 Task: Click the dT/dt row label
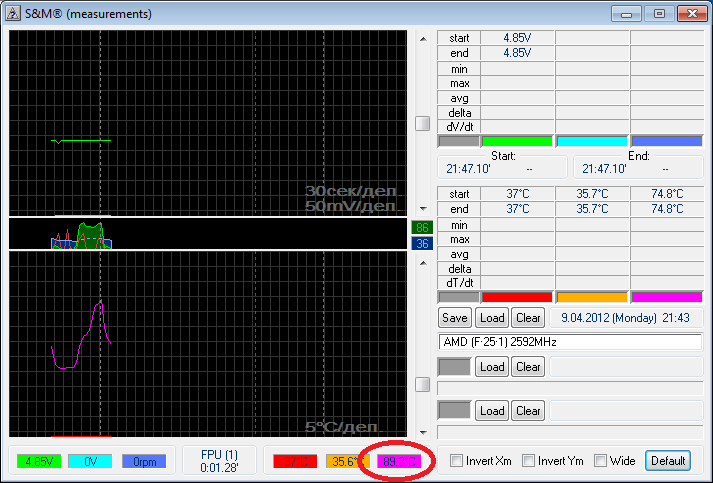pos(459,283)
